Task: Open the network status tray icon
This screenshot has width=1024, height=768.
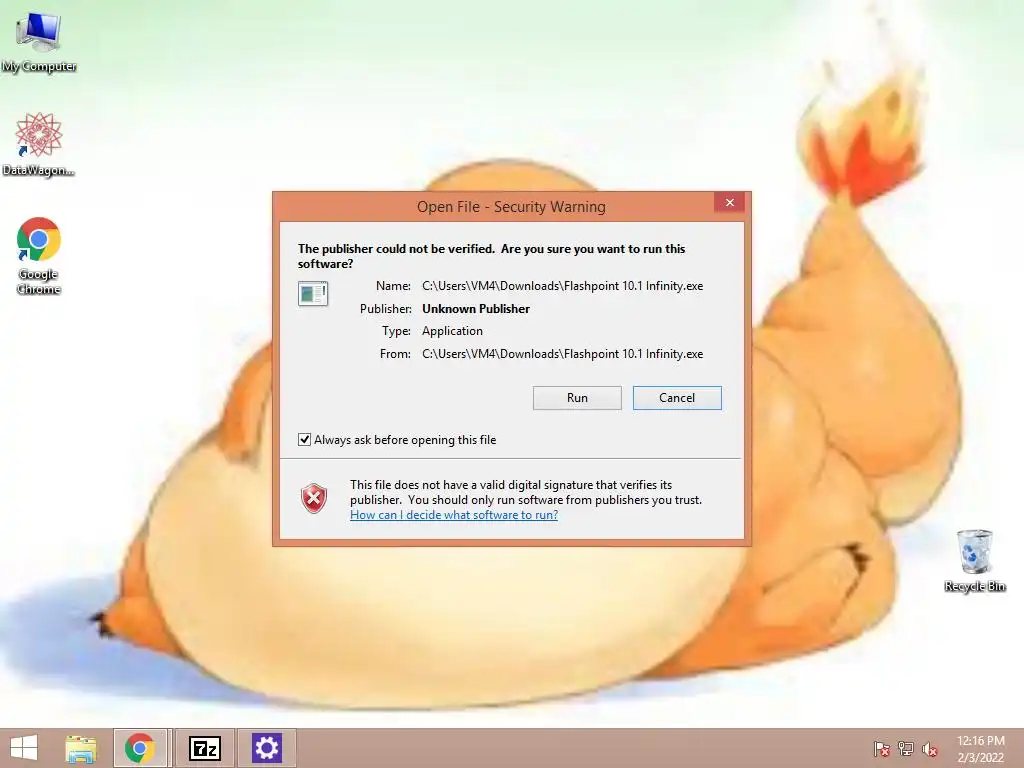Action: pos(906,748)
